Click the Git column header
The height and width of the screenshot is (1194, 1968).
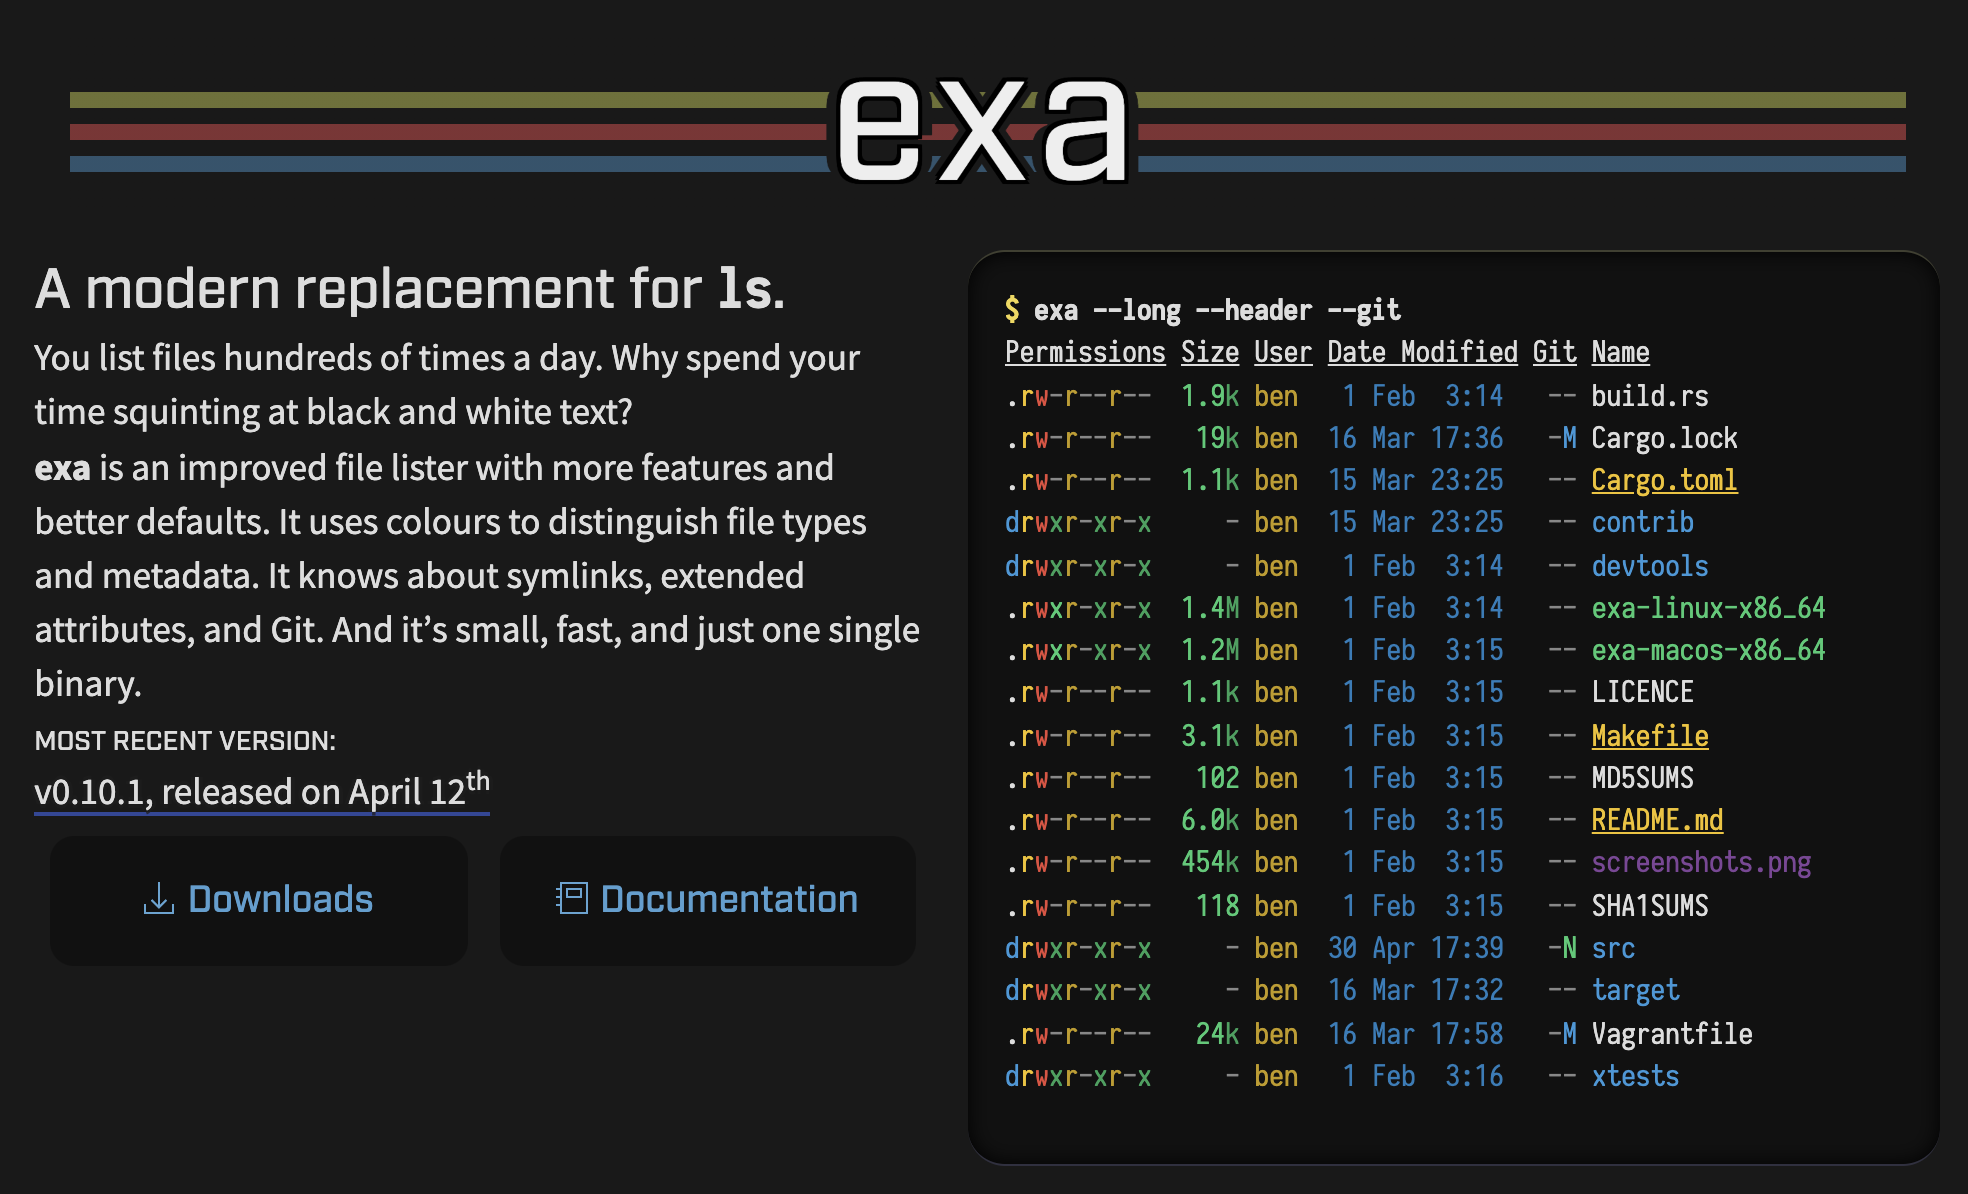[x=1554, y=352]
